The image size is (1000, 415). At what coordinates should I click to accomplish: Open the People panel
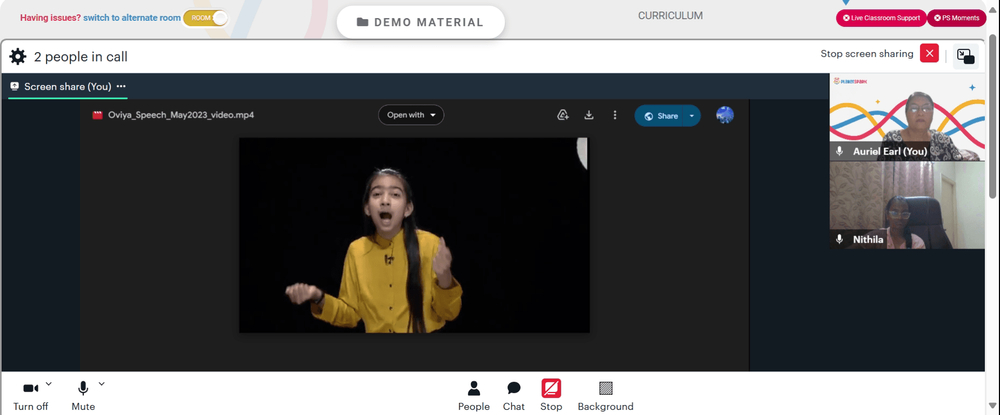[x=474, y=396]
